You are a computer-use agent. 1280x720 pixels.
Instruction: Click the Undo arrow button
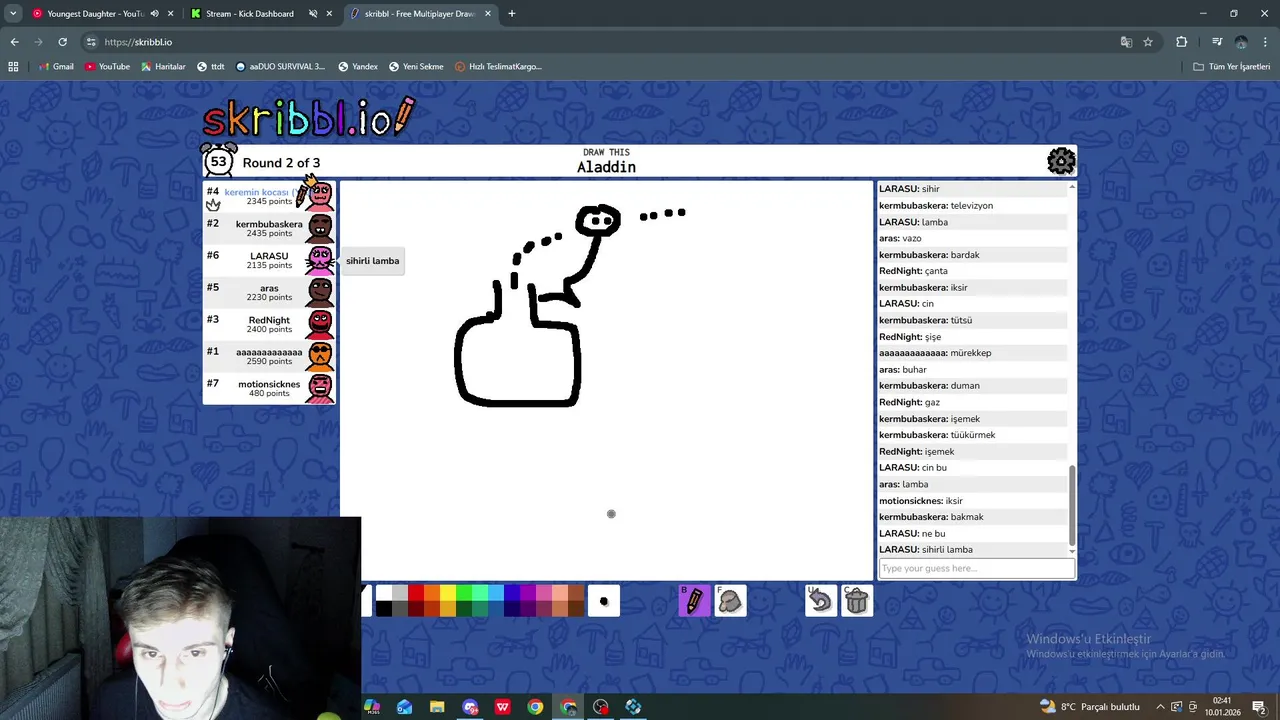821,601
